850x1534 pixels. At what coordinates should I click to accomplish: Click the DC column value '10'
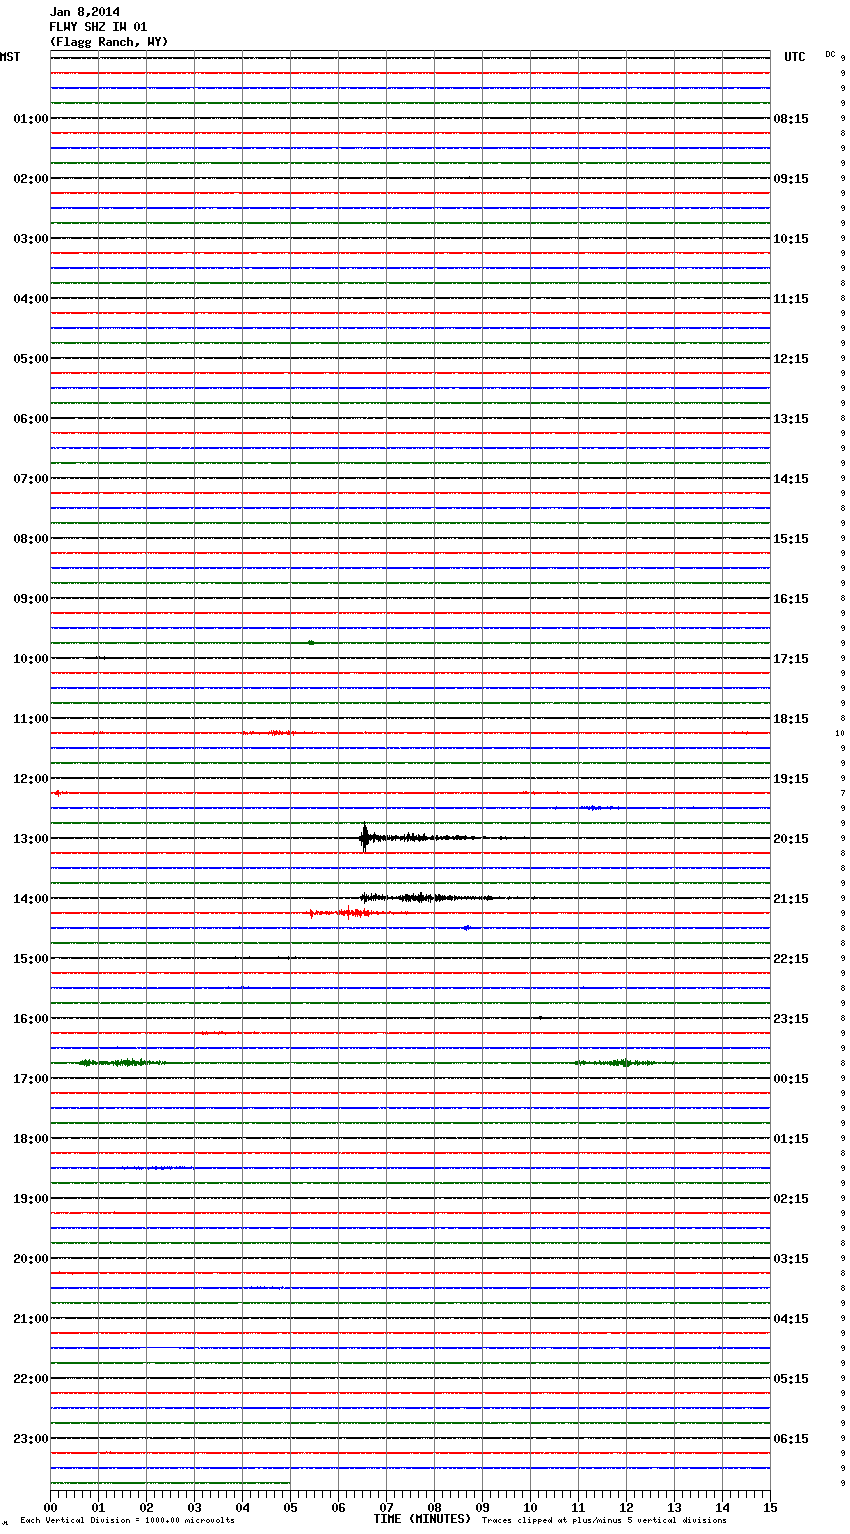[x=840, y=733]
